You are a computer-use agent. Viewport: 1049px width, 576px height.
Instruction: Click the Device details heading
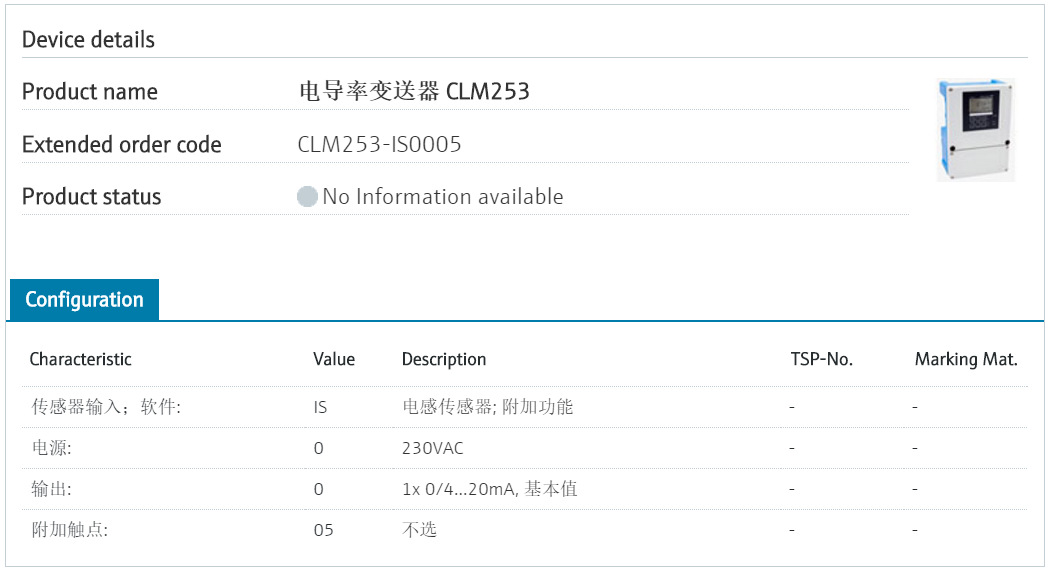click(88, 39)
